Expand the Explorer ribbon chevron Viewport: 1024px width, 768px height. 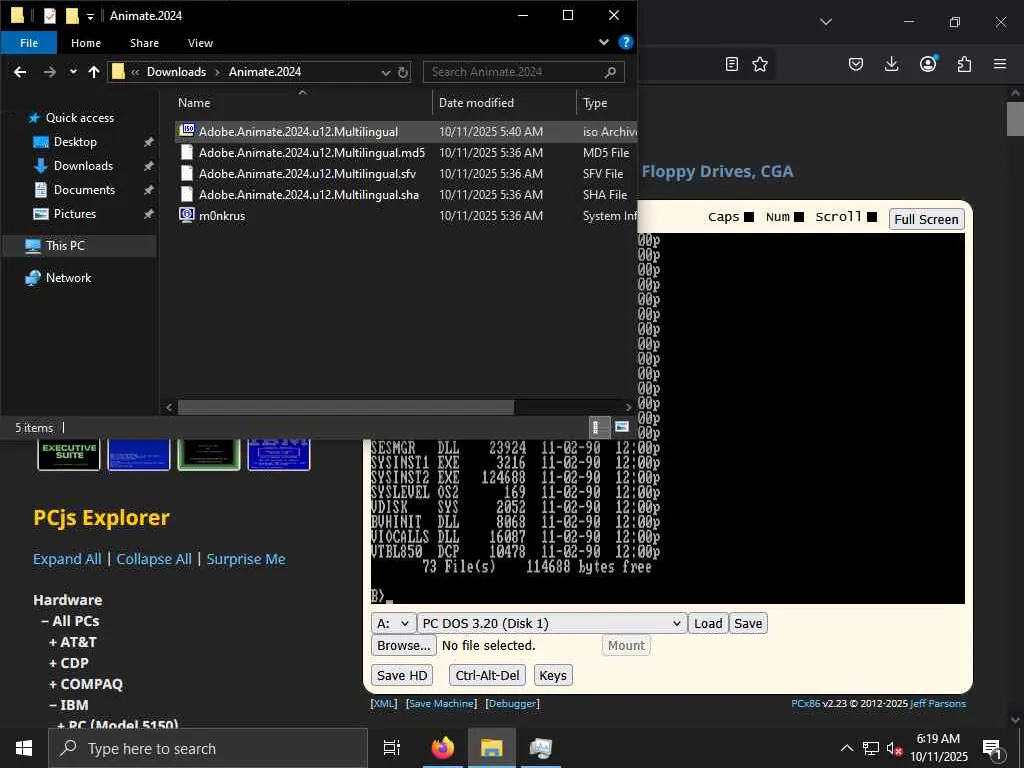[x=604, y=42]
